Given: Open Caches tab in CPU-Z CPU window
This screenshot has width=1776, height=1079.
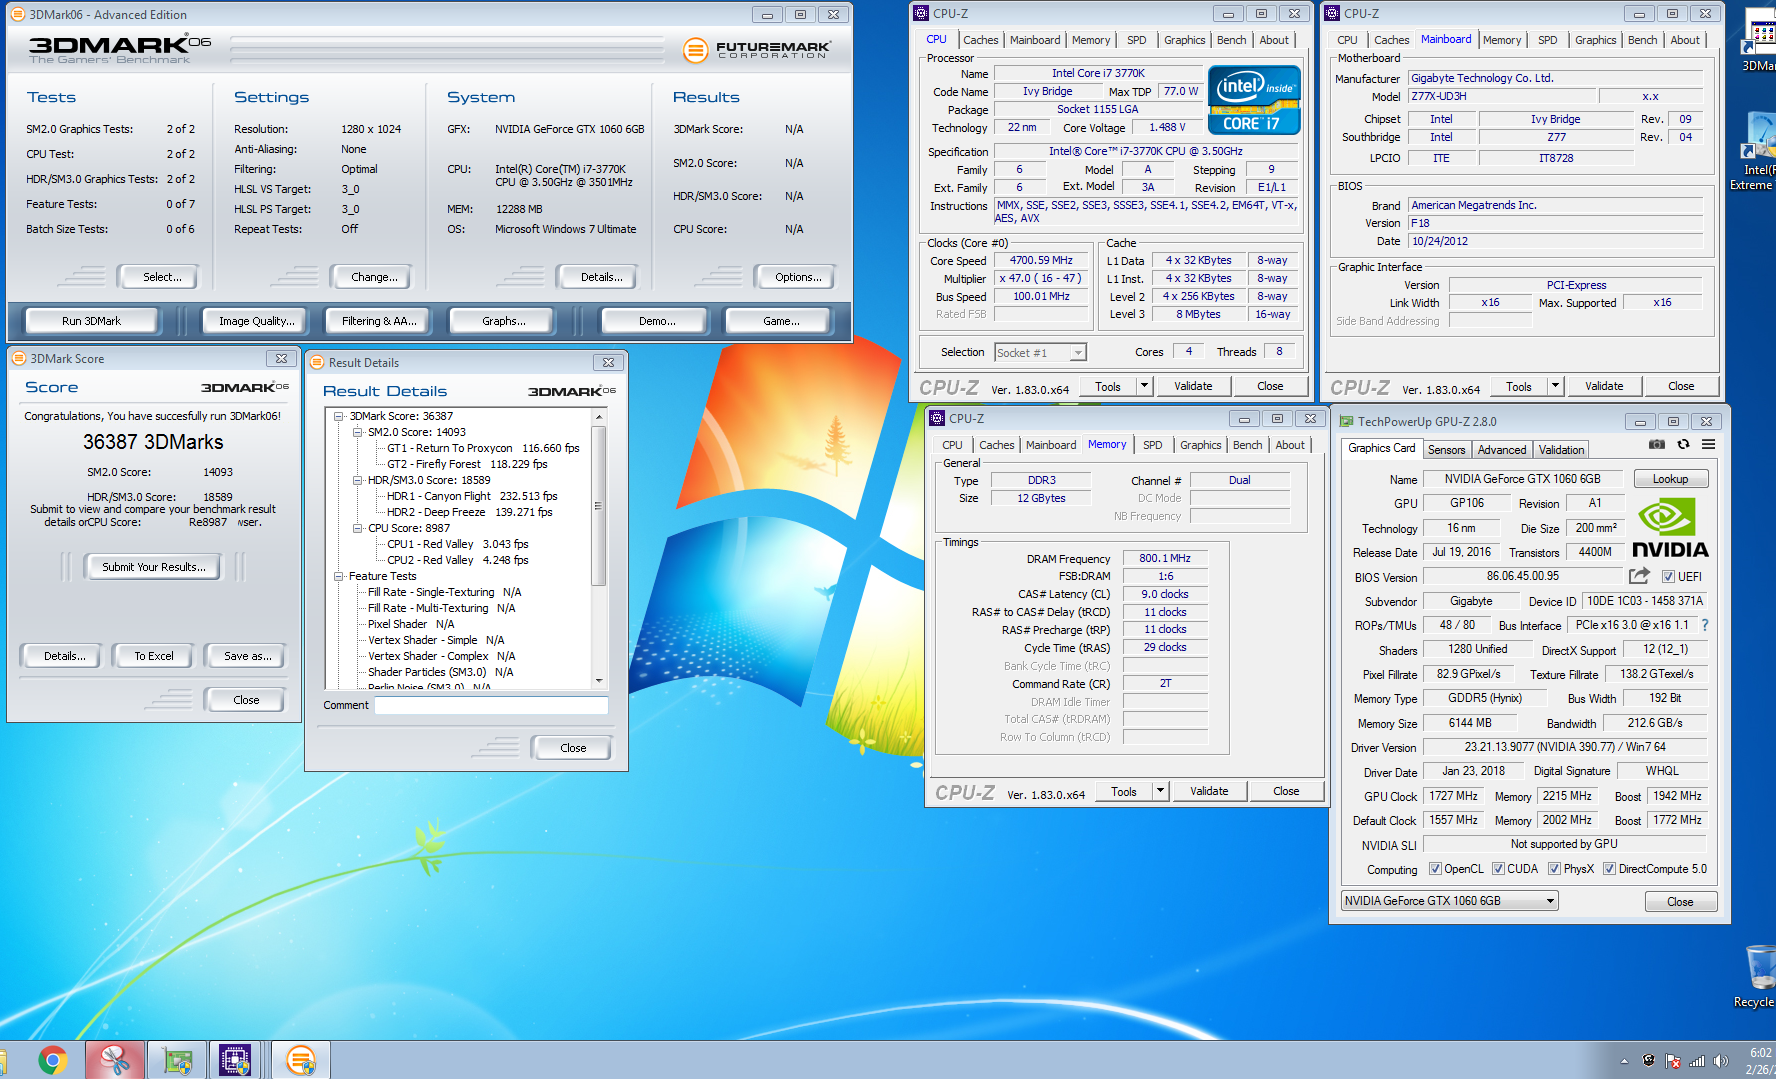Looking at the screenshot, I should tap(980, 40).
